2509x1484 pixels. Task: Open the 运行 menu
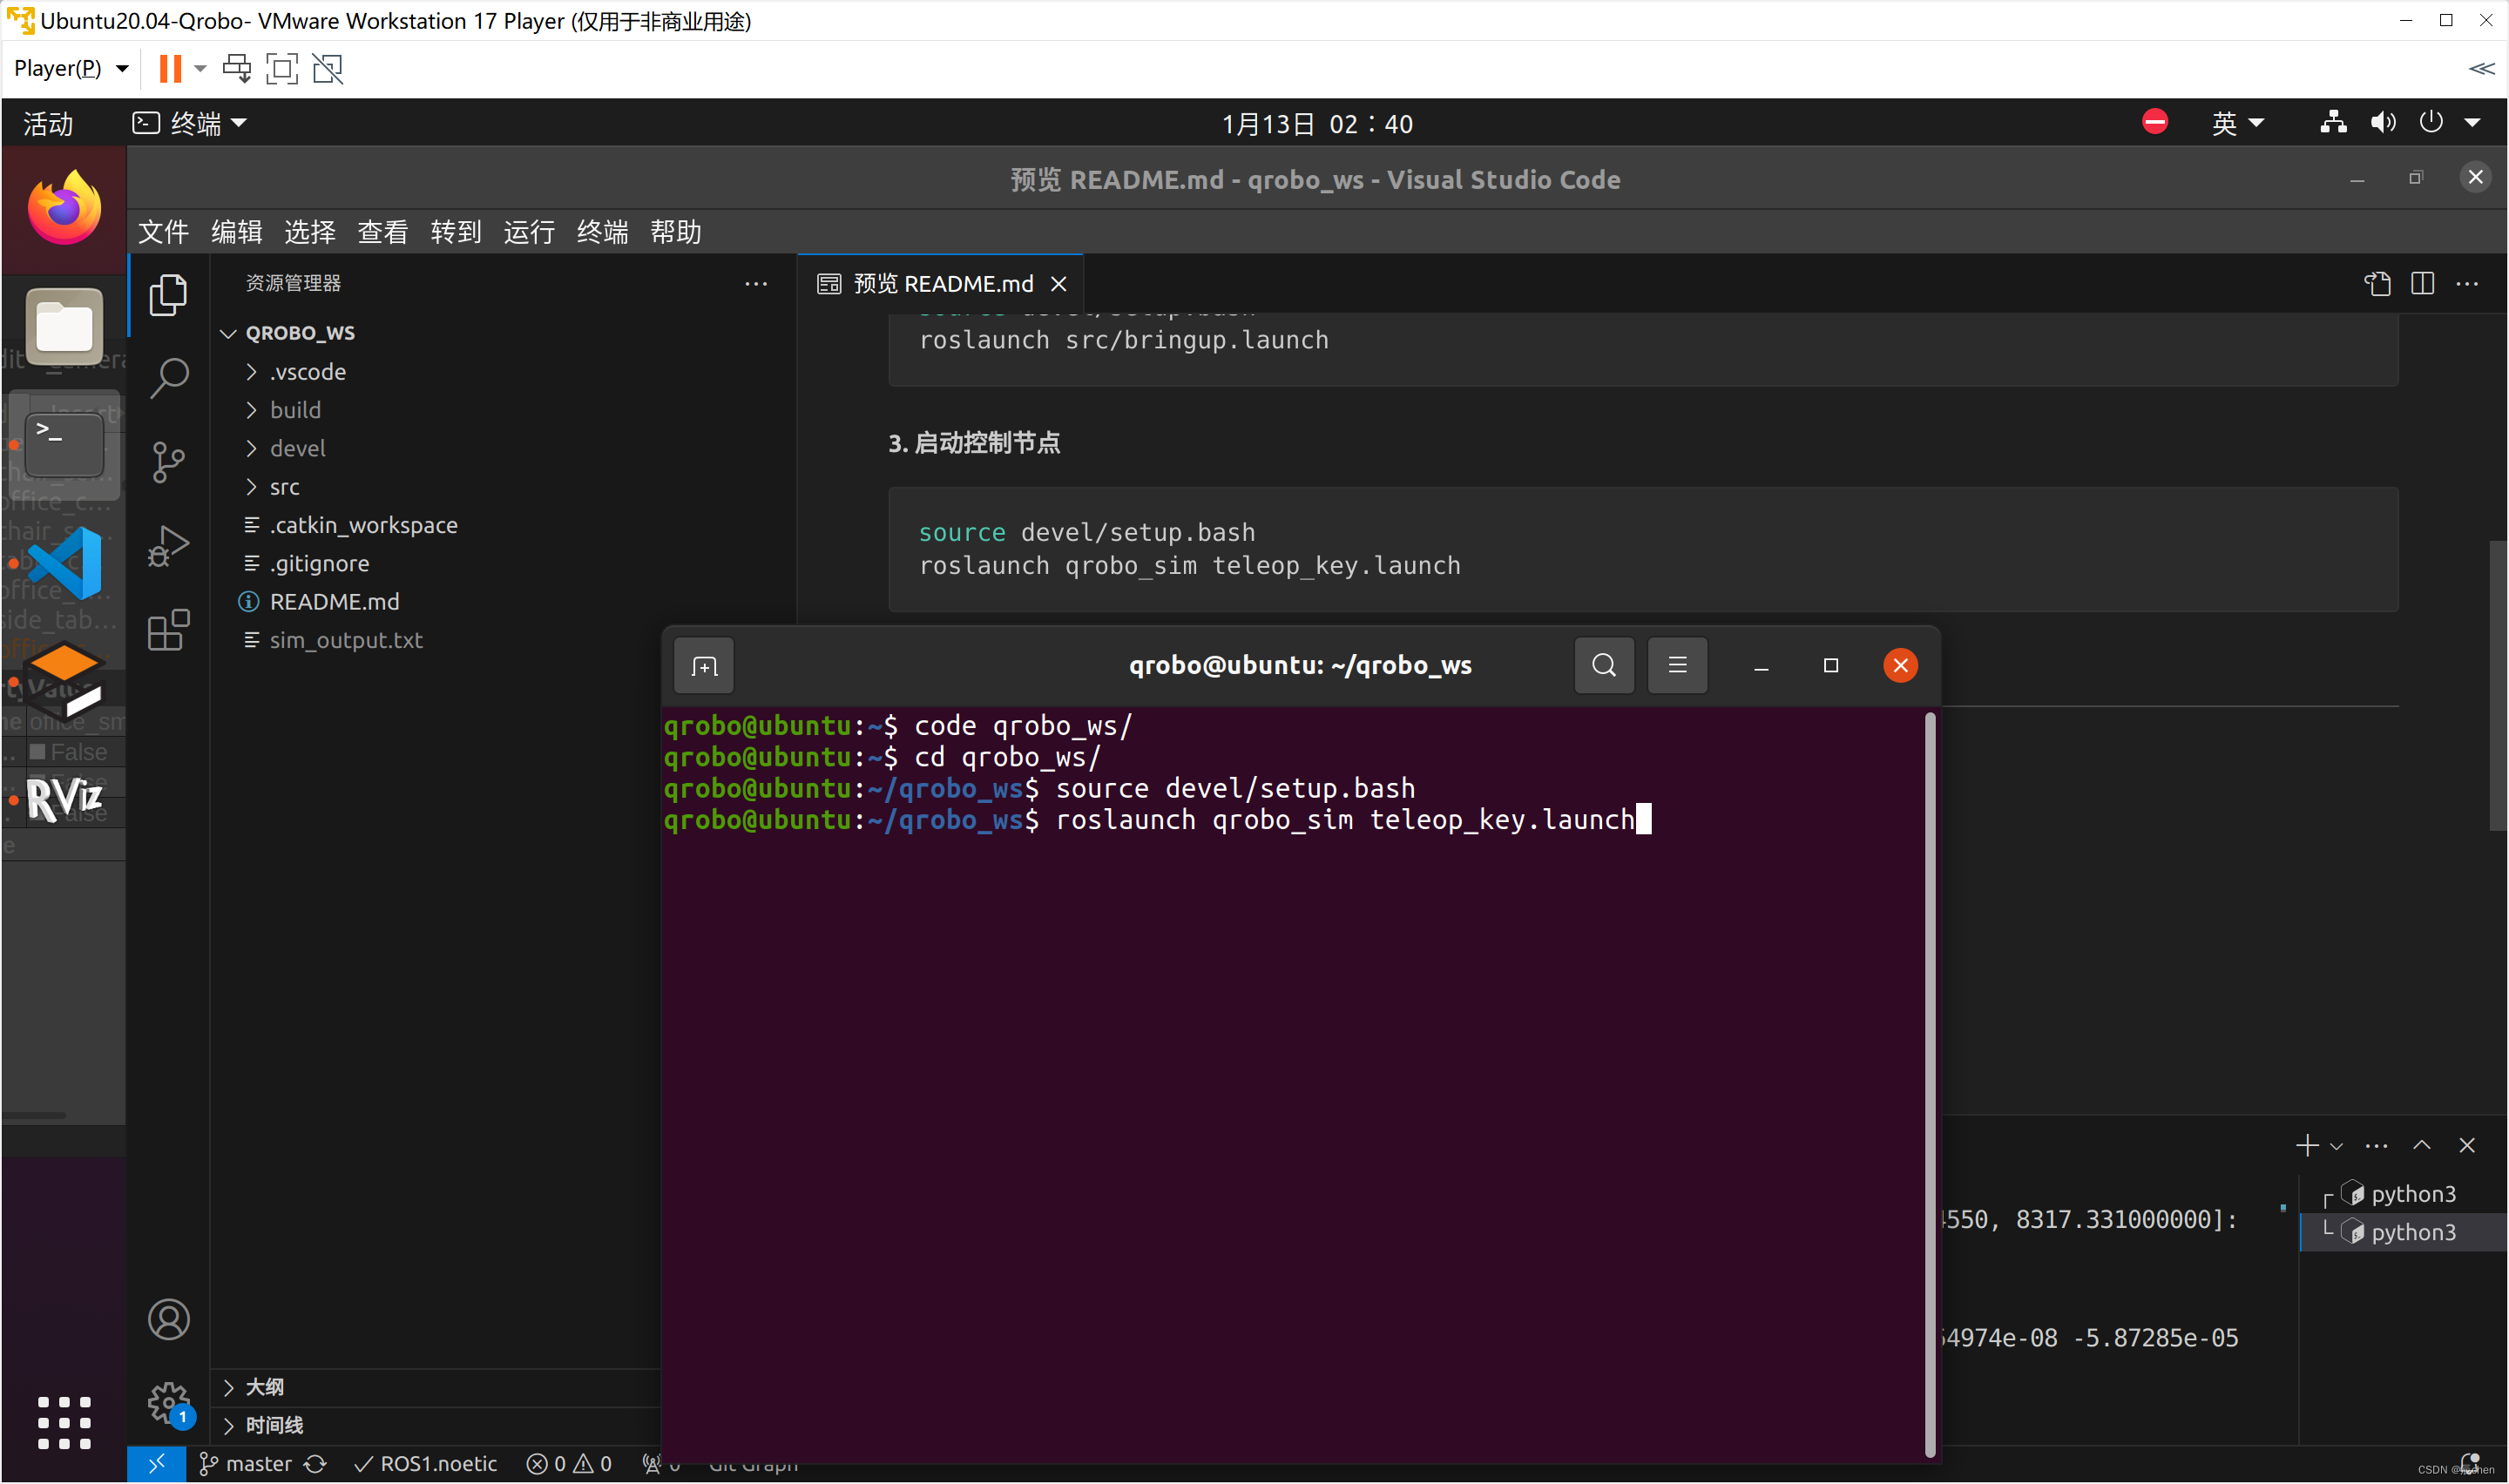coord(529,232)
